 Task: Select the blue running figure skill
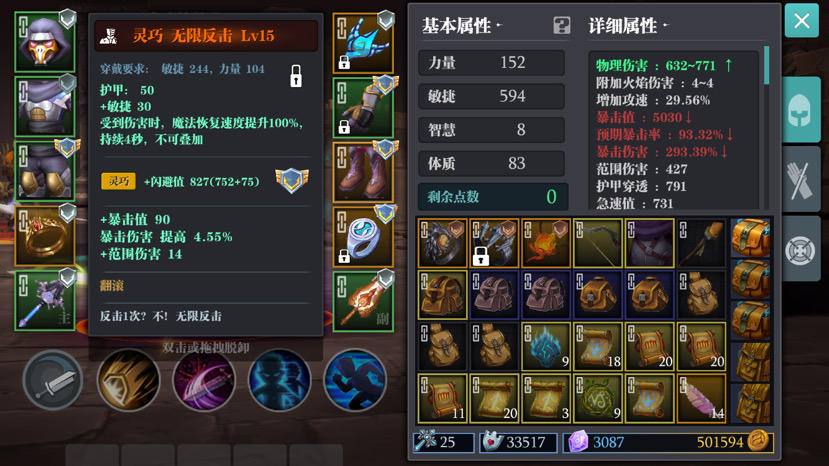point(355,380)
